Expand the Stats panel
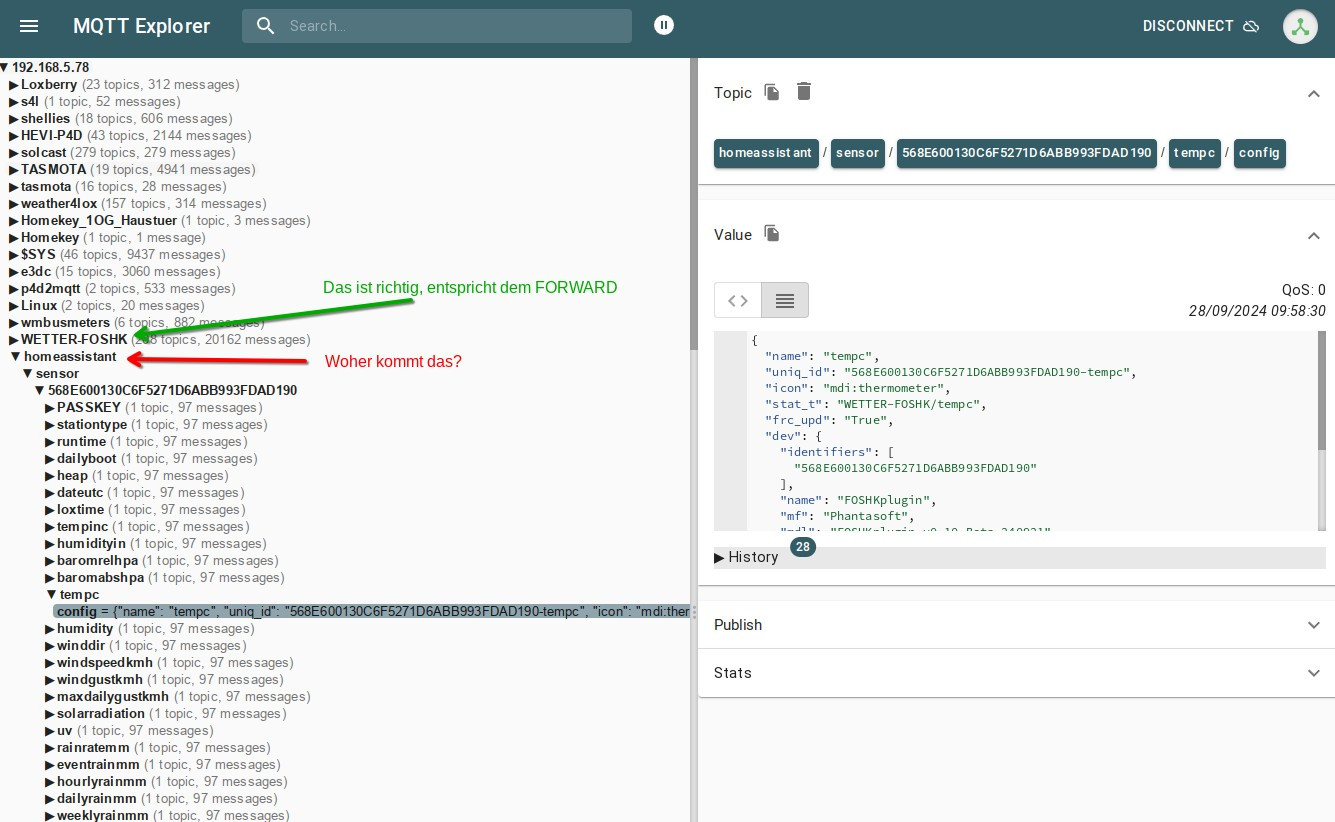 [1313, 673]
